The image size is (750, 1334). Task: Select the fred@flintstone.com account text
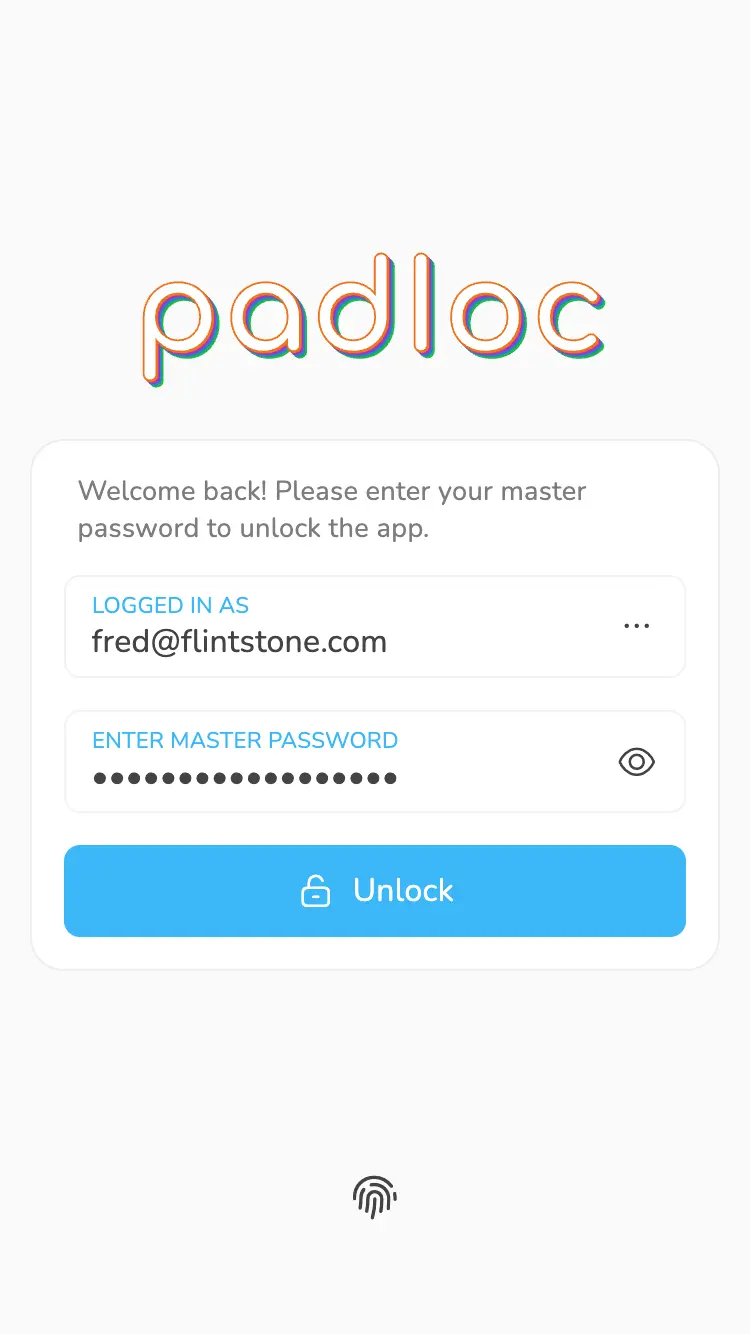(x=239, y=641)
